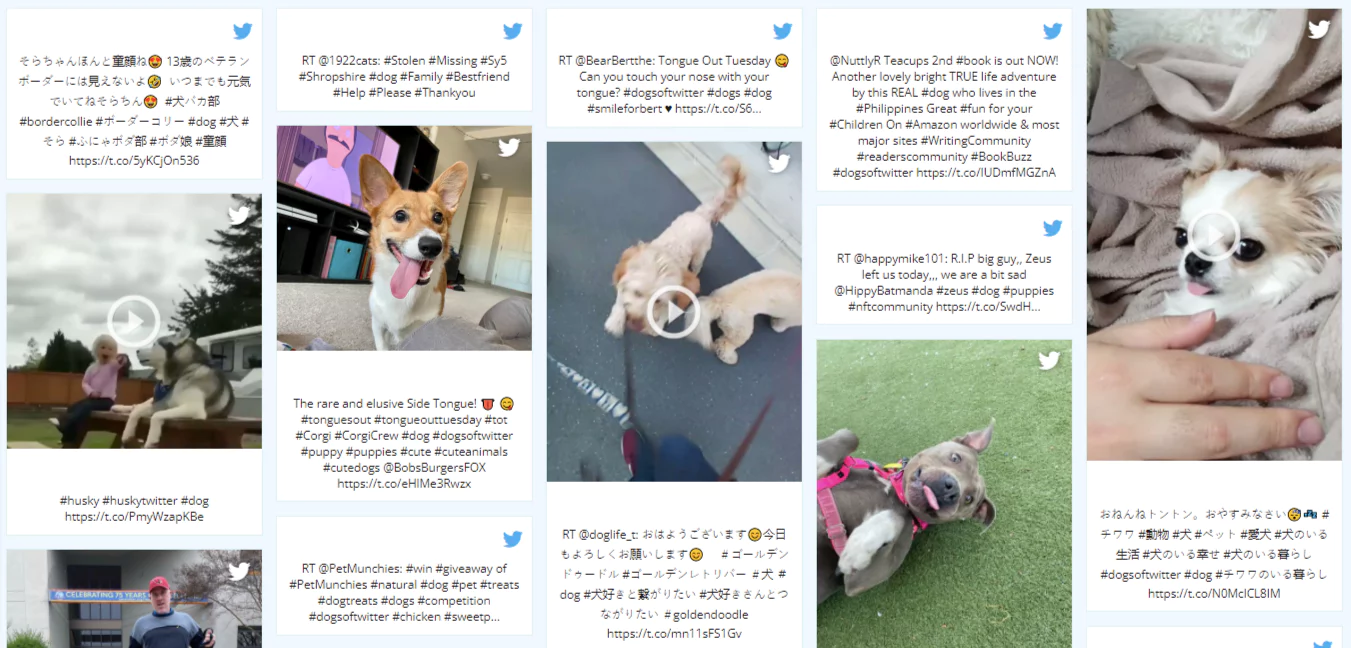Open link https://t.co/PmyWzapKBe under husky video
Screen dimensions: 1351x648
pyautogui.click(x=134, y=517)
